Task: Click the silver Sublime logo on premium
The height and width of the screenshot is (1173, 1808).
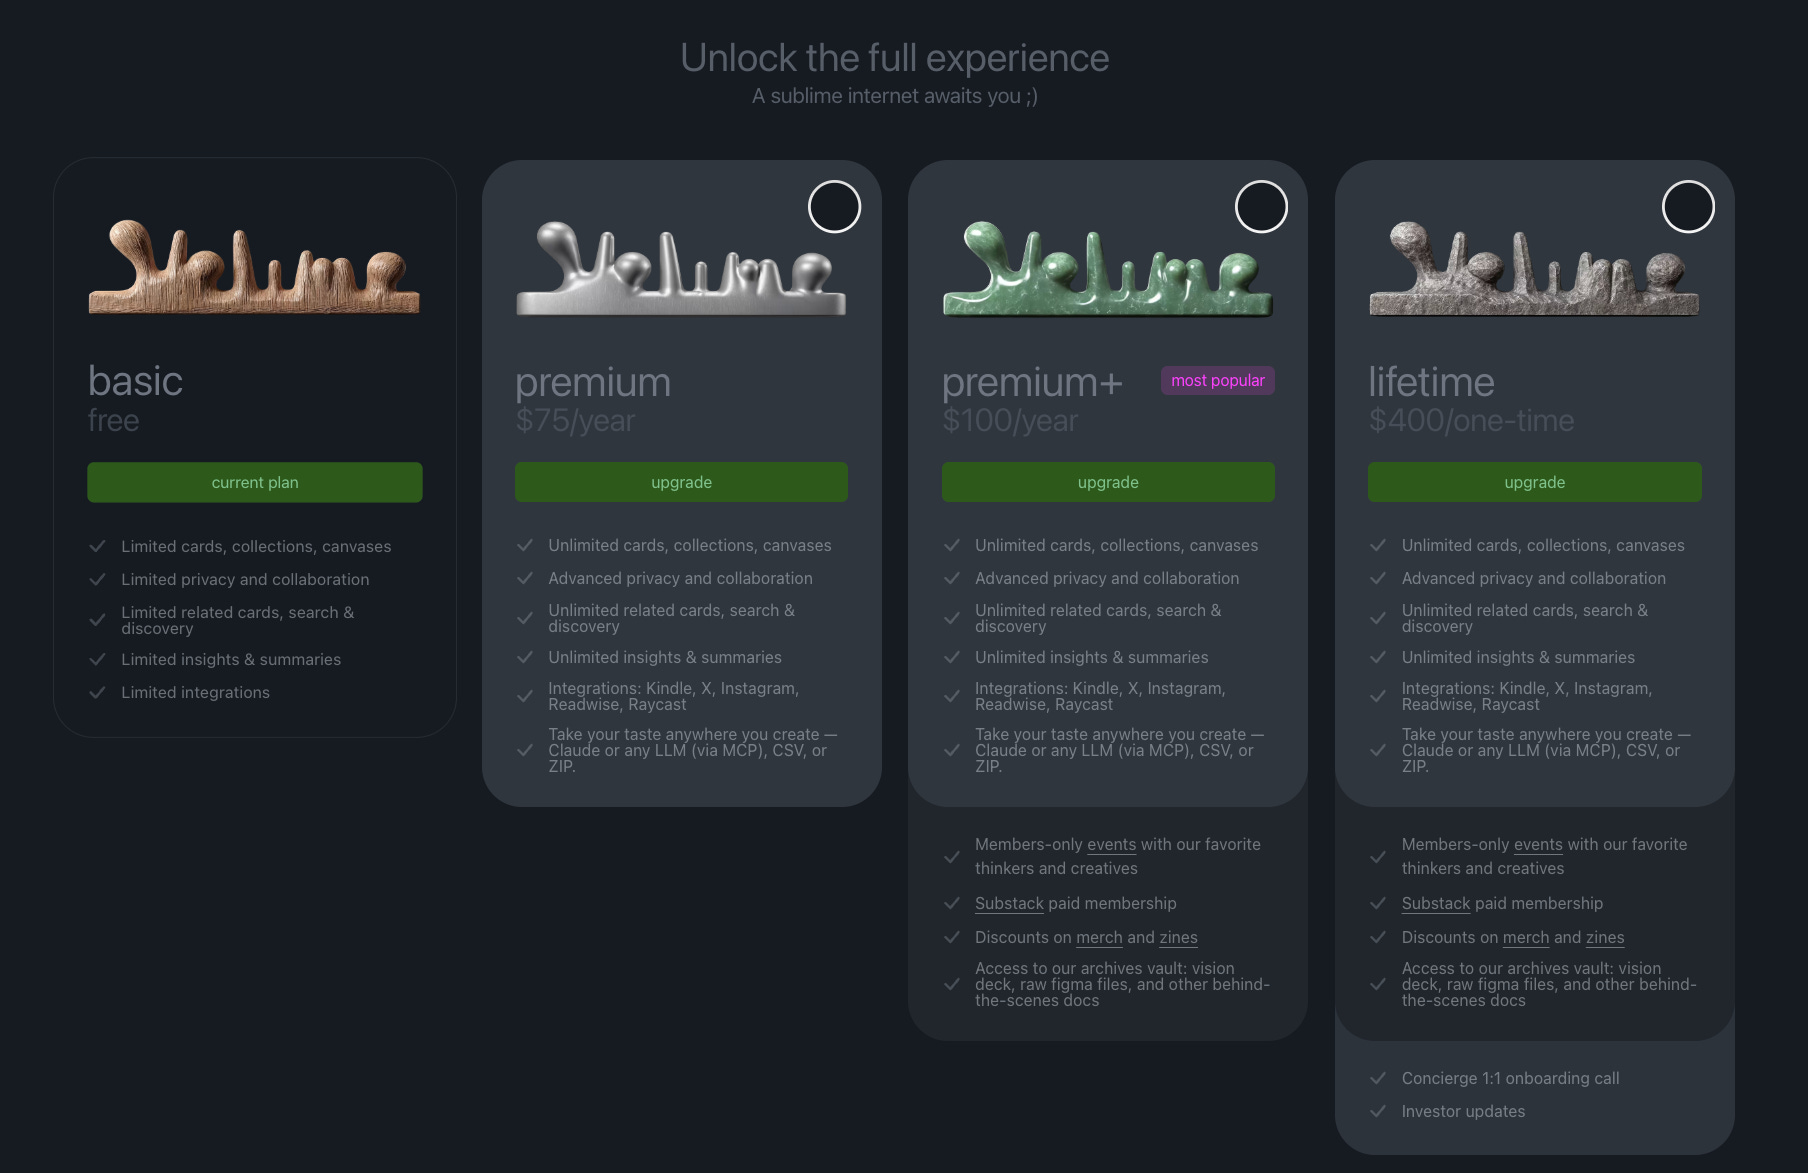Action: pyautogui.click(x=681, y=268)
